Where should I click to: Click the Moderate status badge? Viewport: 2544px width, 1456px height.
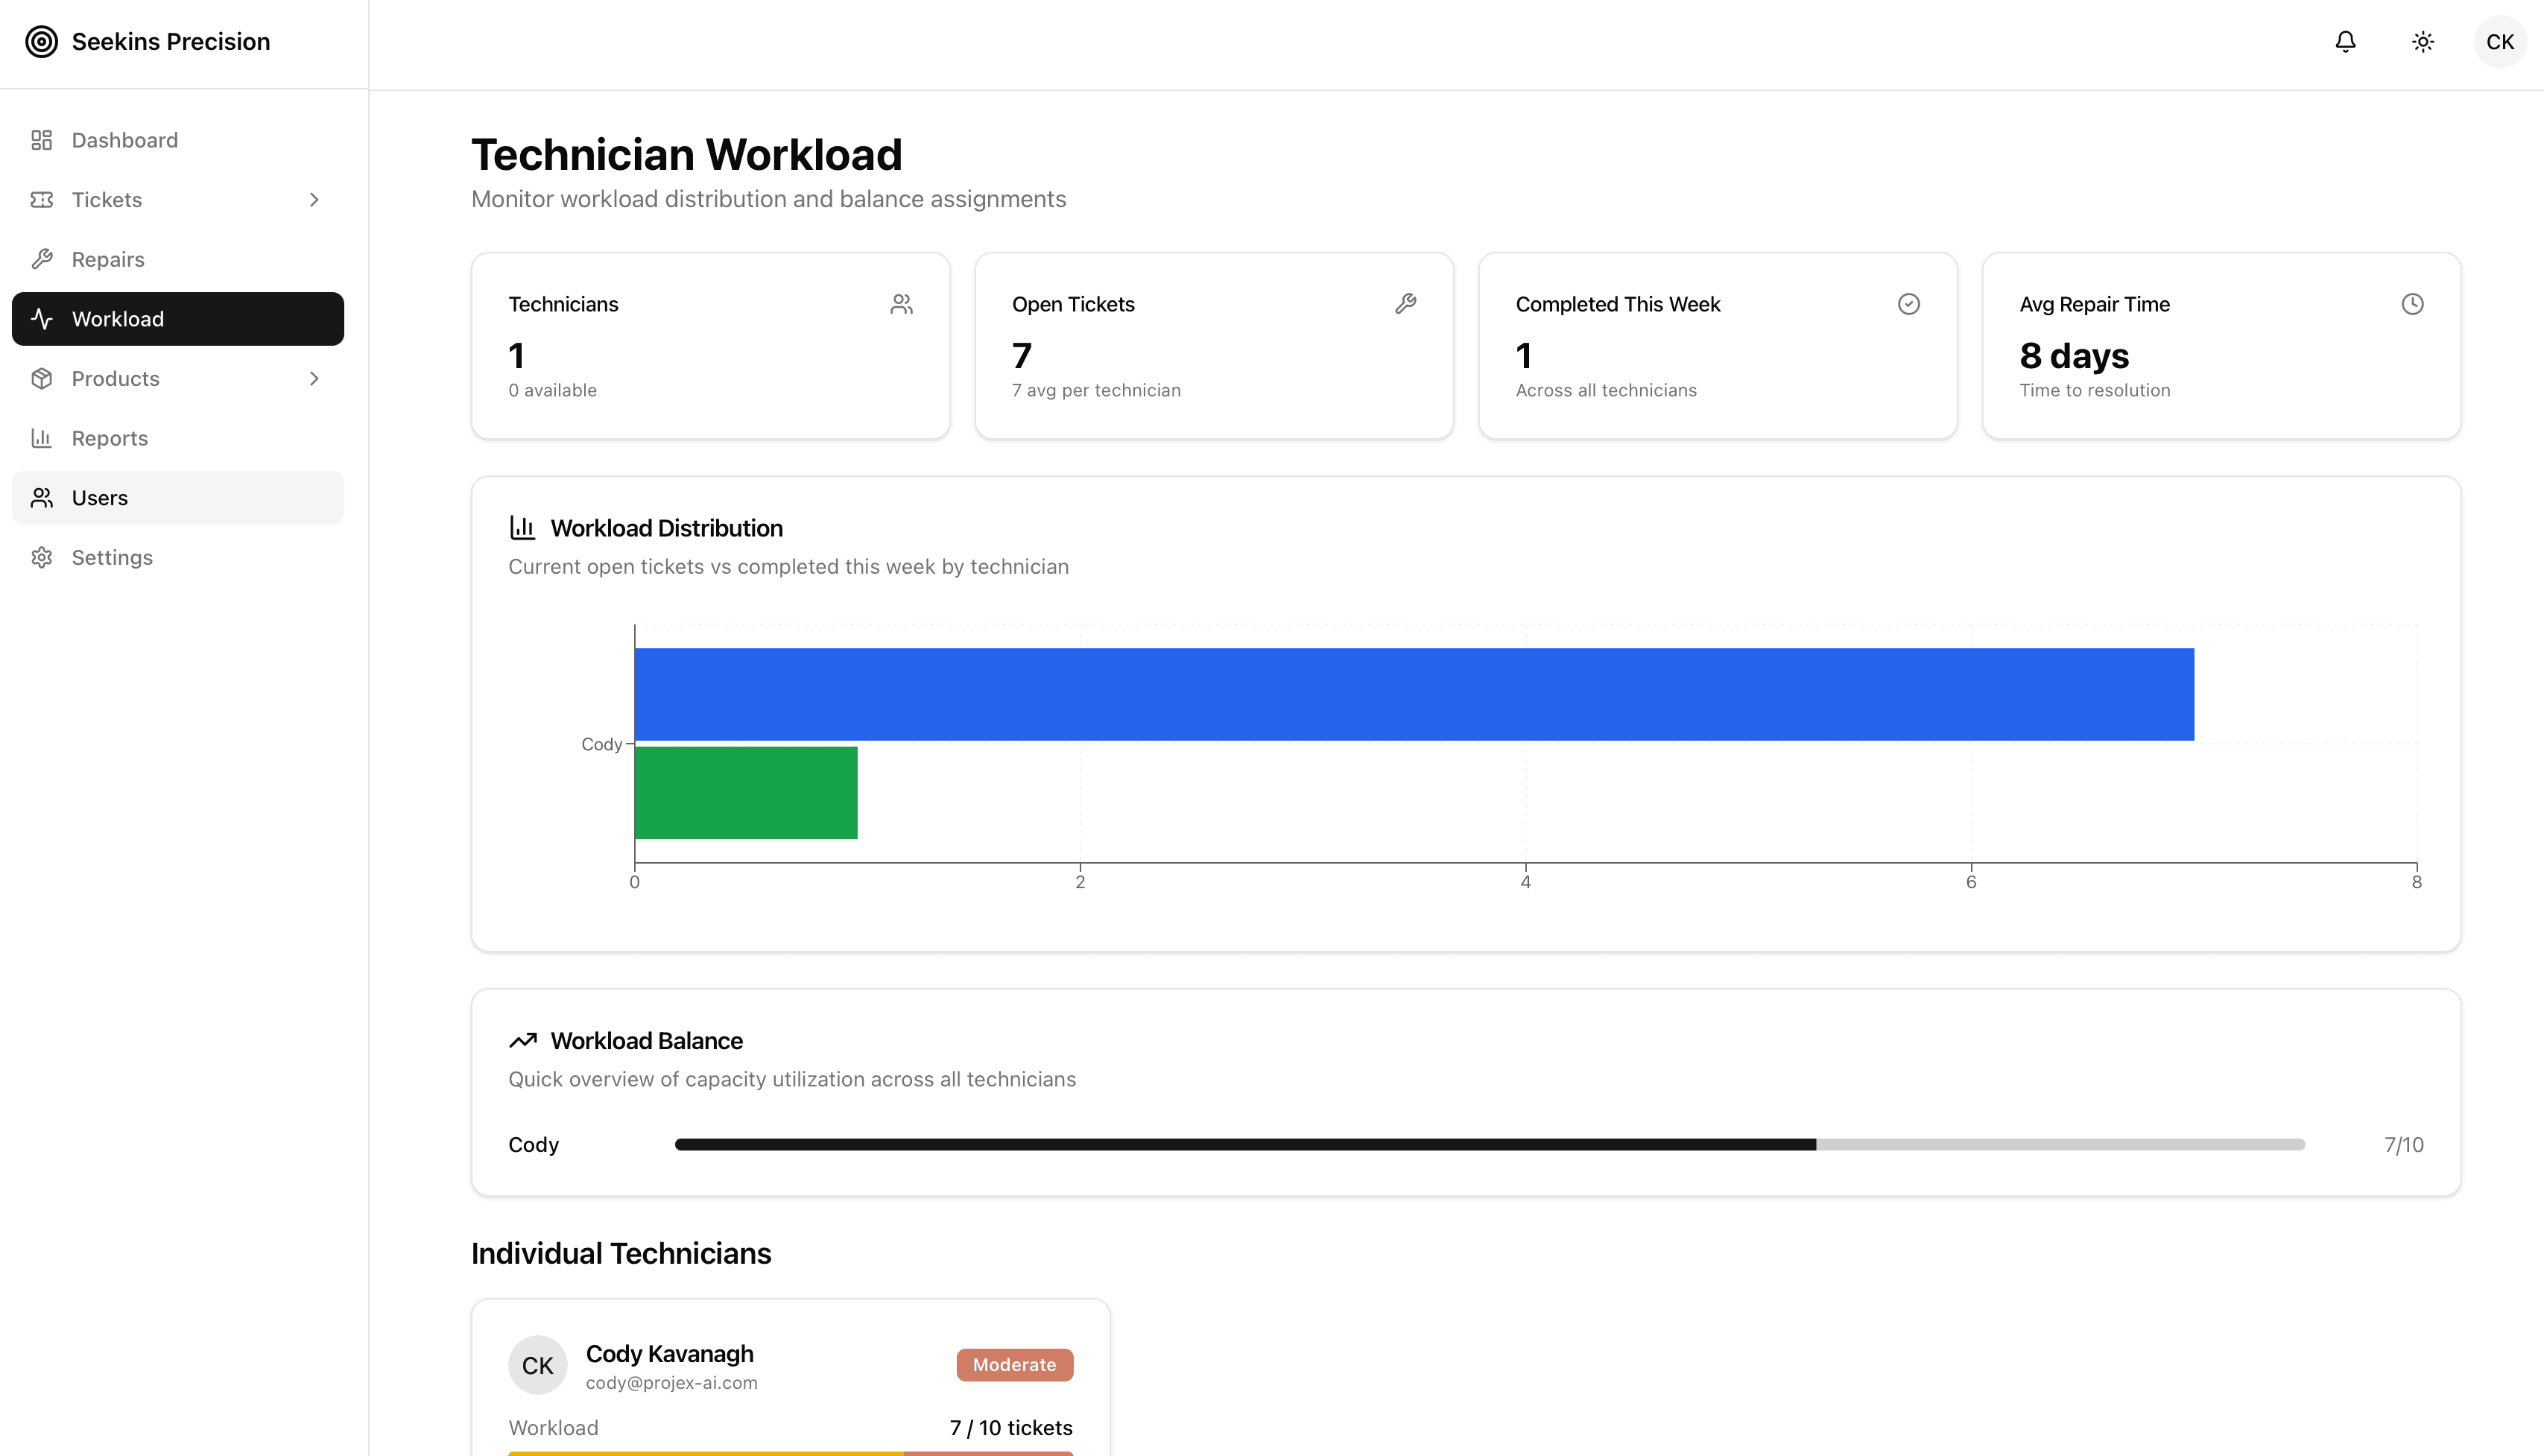click(1015, 1366)
